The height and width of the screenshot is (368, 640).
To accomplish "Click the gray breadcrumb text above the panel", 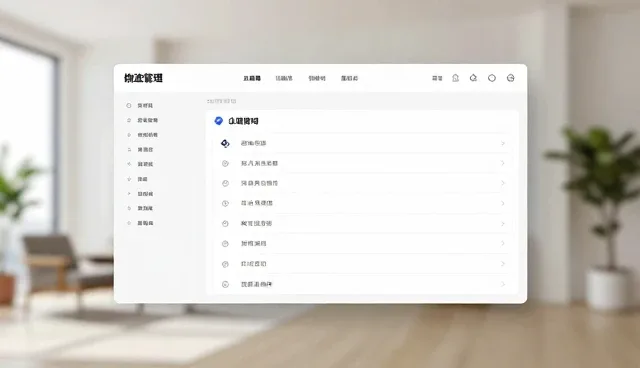I will tap(221, 101).
